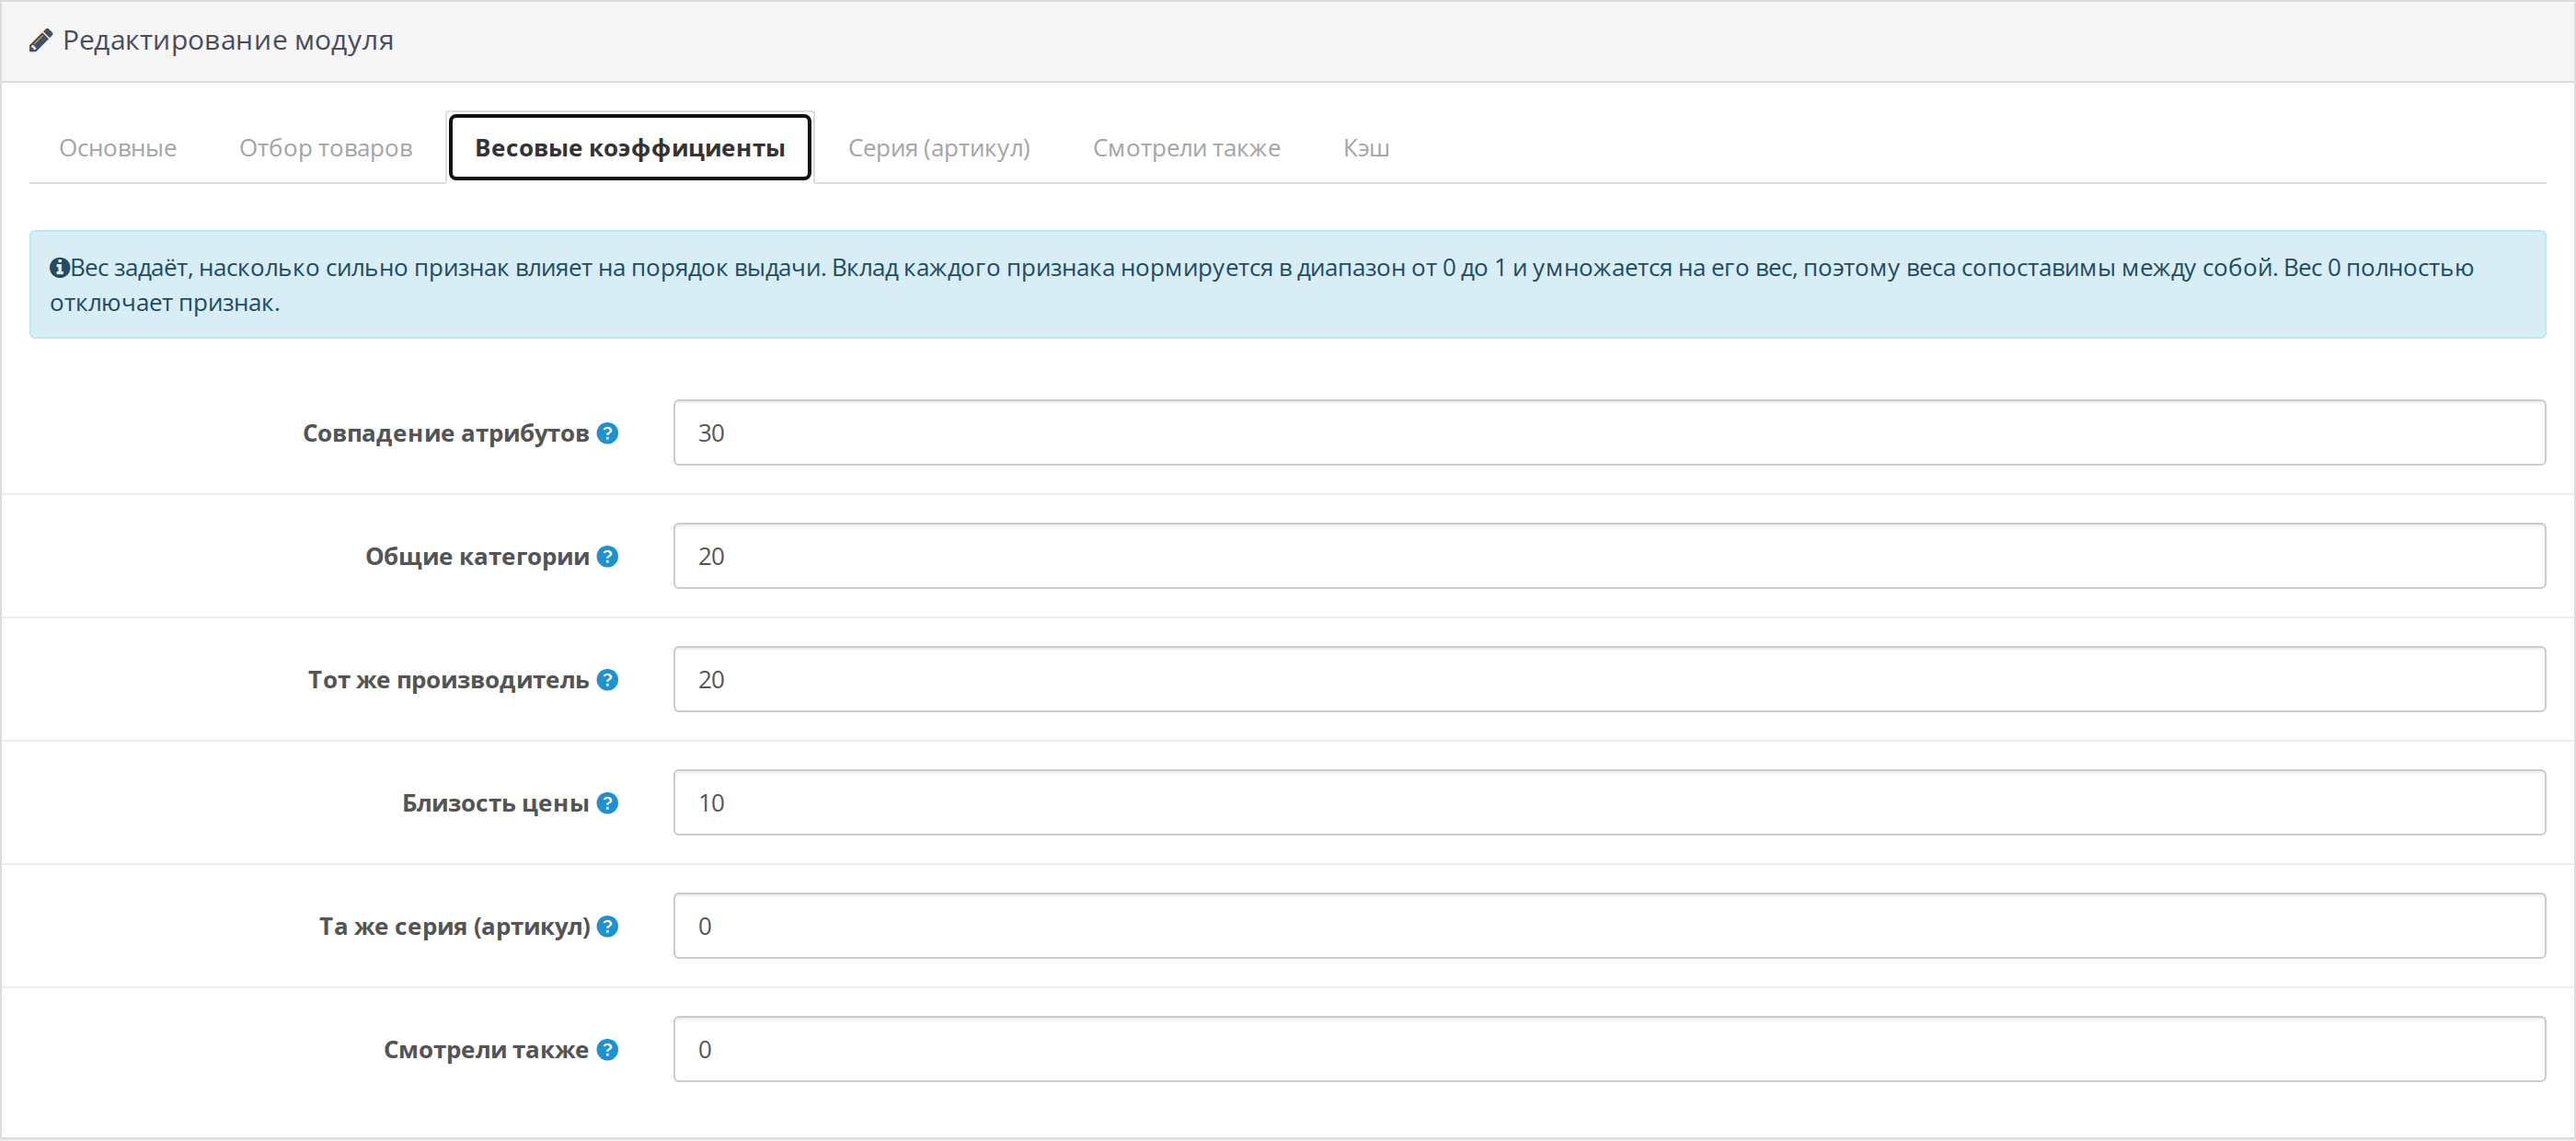Switch to the Кэш tab
Viewport: 2576px width, 1141px height.
[1366, 148]
